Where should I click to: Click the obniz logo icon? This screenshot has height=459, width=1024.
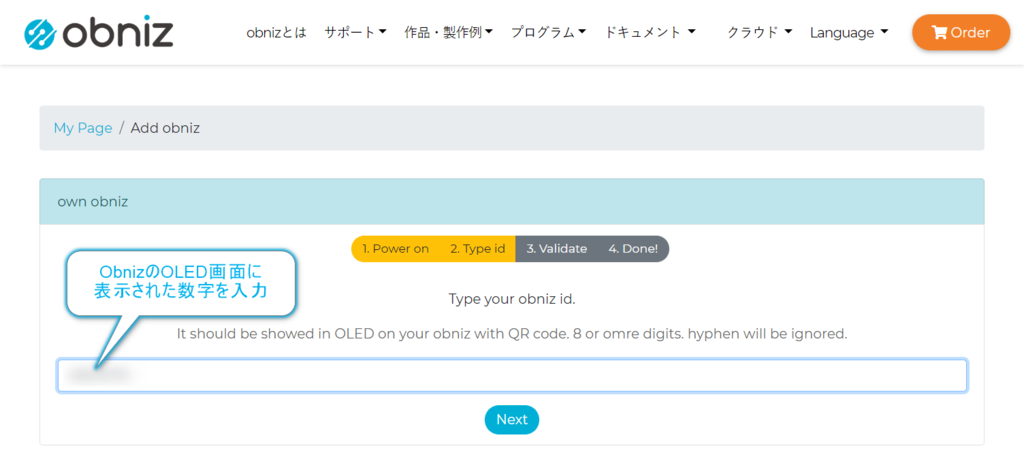[x=41, y=34]
